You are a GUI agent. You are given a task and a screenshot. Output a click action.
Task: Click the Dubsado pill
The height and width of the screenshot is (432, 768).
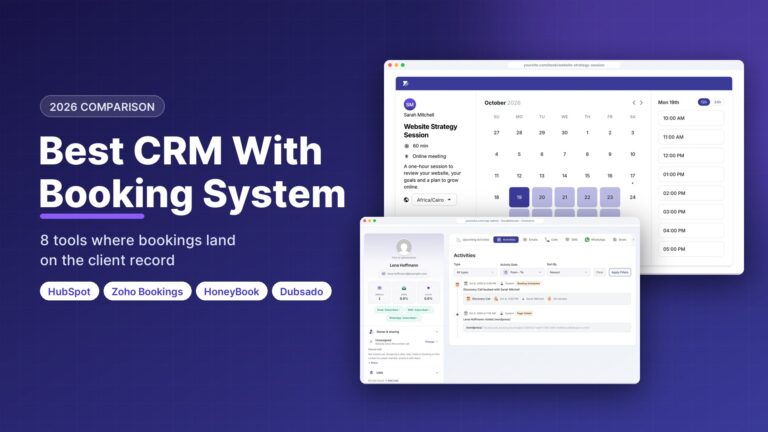point(302,291)
